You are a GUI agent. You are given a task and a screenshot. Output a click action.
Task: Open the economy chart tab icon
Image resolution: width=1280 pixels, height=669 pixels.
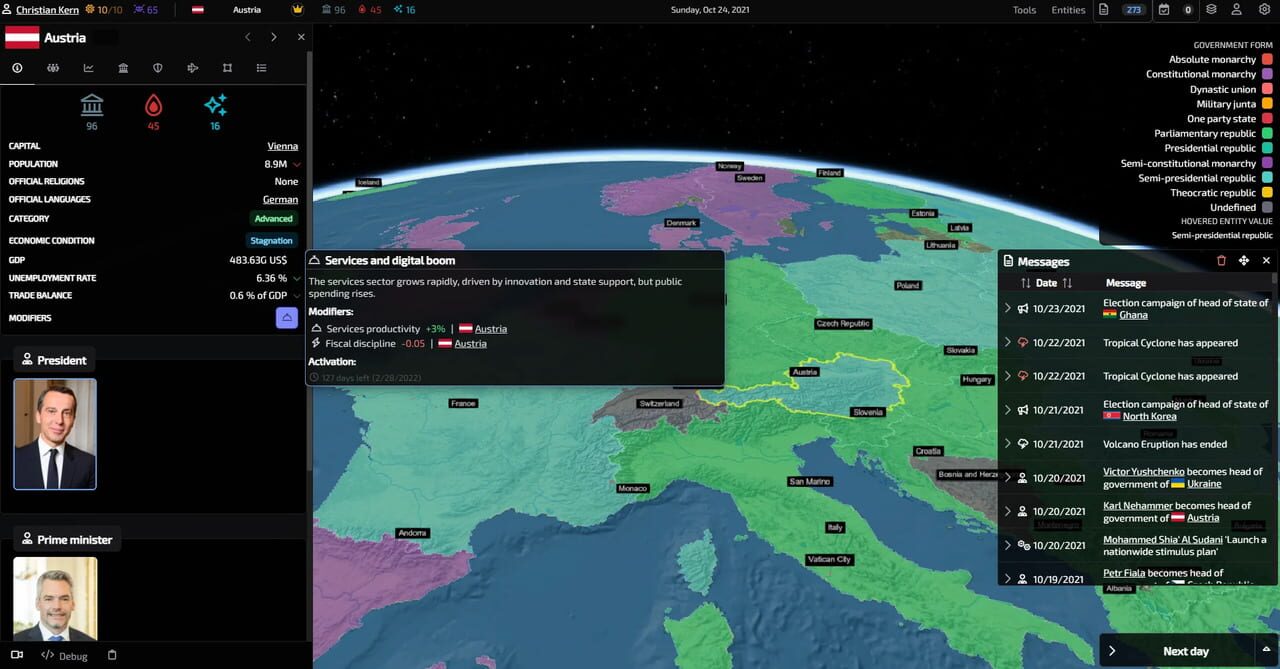pos(89,68)
